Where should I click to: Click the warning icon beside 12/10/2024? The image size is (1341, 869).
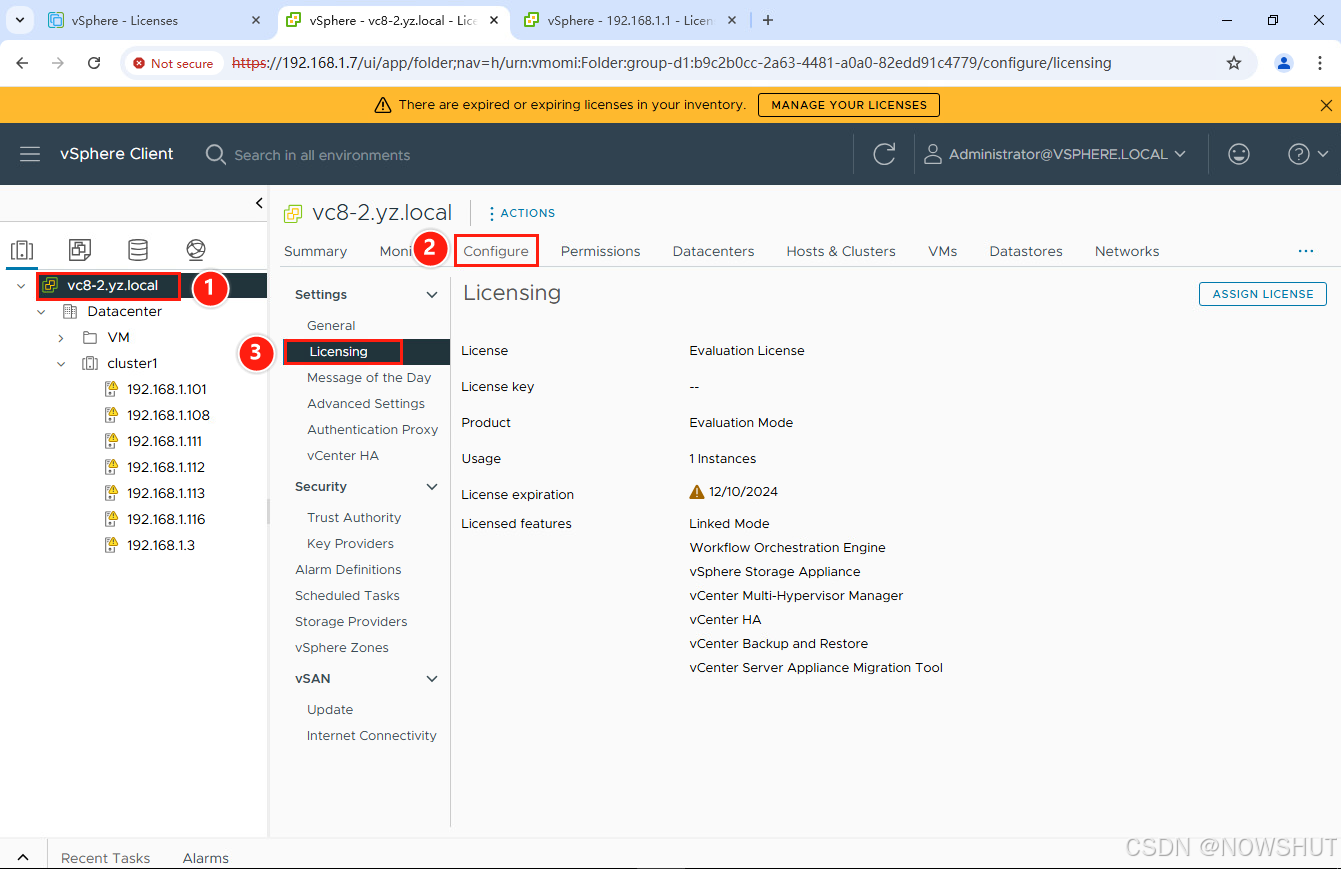pyautogui.click(x=697, y=491)
